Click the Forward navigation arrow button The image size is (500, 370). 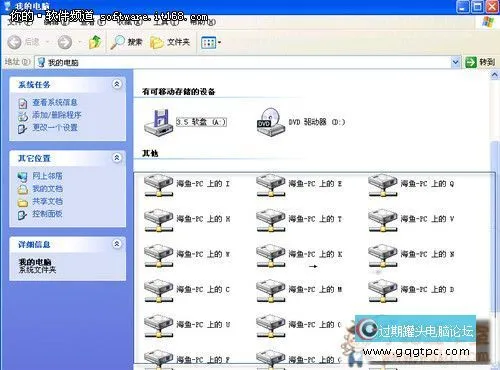(x=65, y=42)
